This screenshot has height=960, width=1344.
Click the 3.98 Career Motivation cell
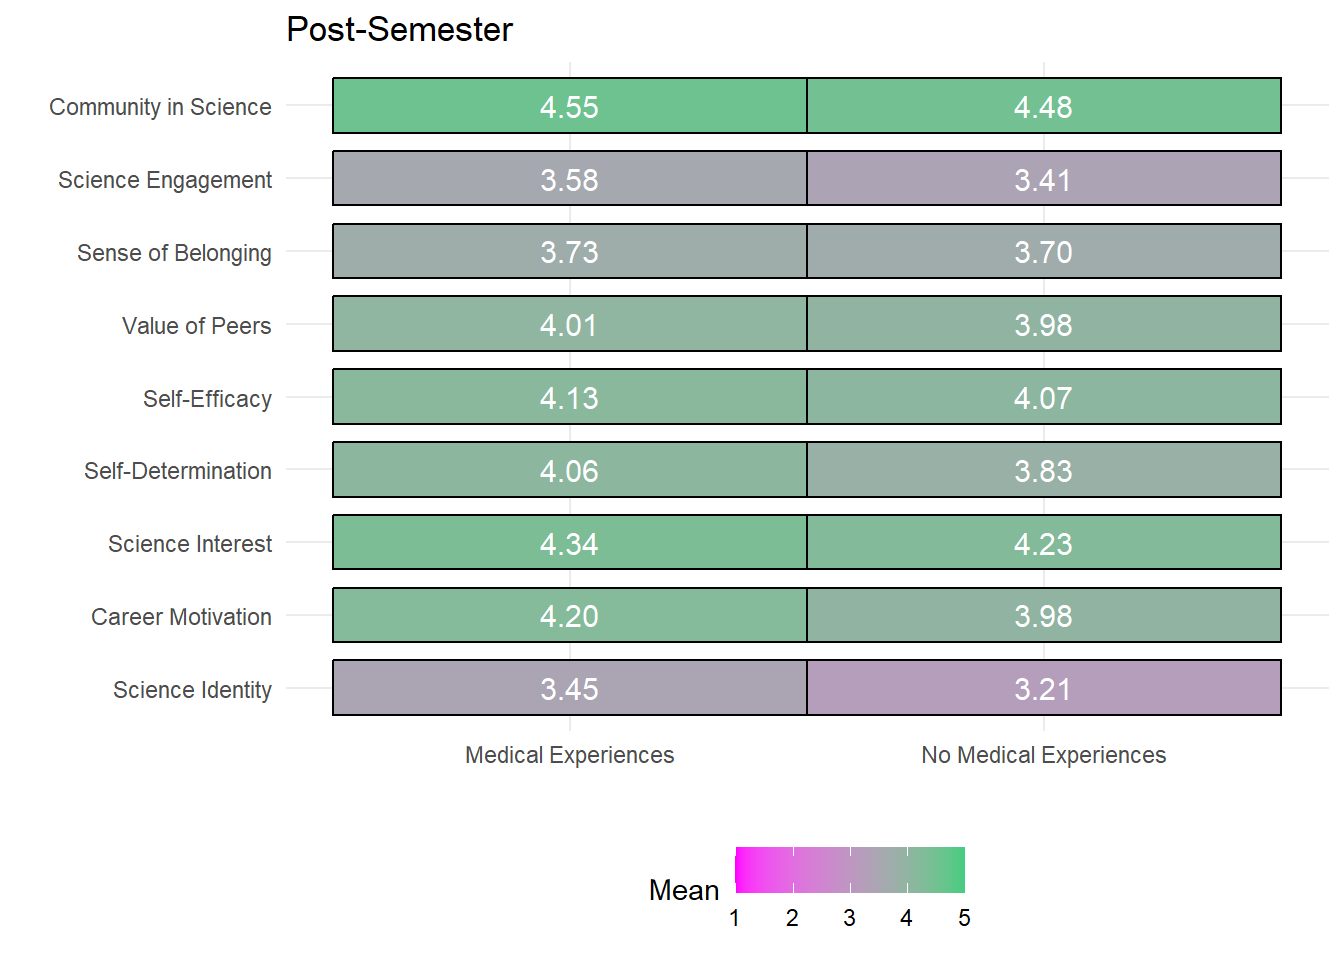pyautogui.click(x=1044, y=615)
